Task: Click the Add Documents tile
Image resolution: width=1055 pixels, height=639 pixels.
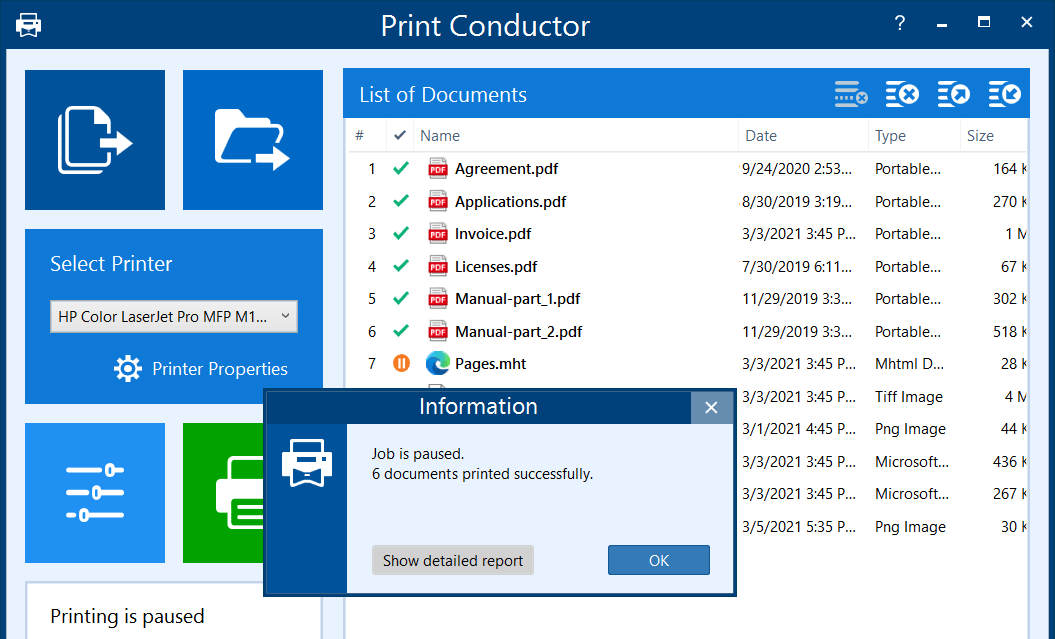Action: pyautogui.click(x=95, y=140)
